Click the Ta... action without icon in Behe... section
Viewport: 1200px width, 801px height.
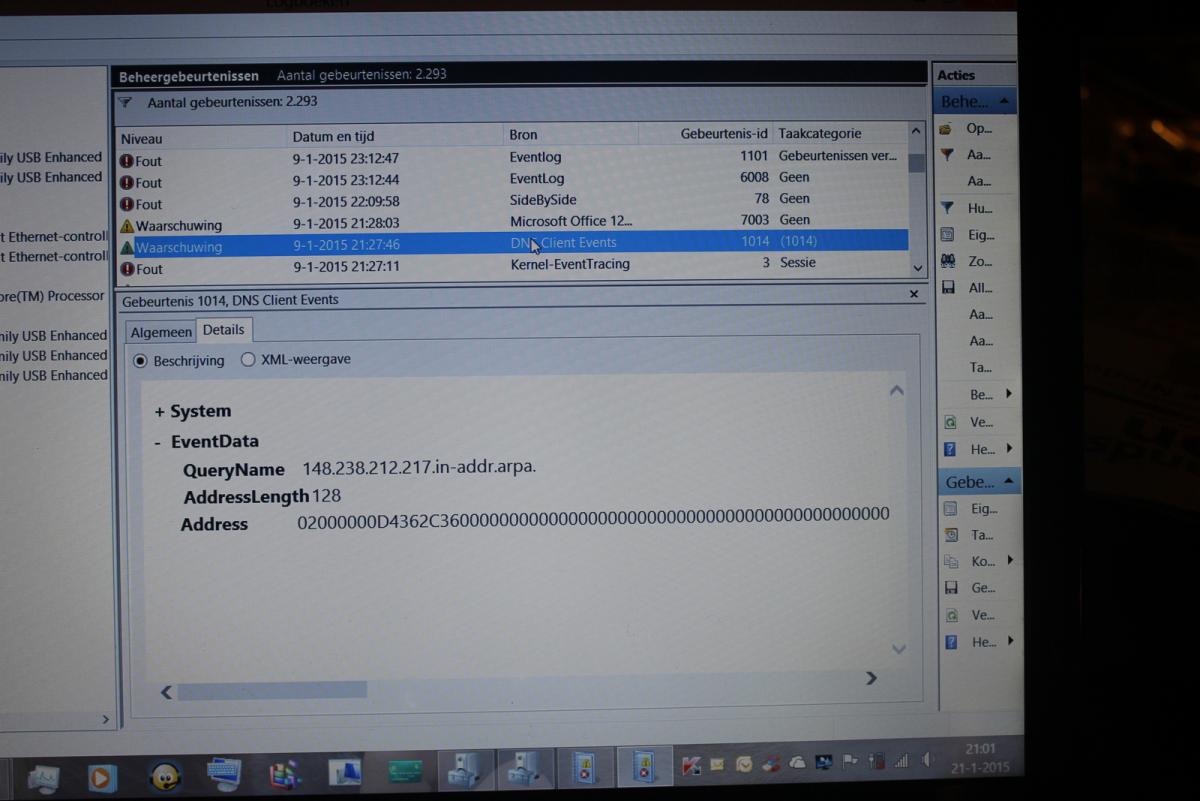(x=980, y=367)
